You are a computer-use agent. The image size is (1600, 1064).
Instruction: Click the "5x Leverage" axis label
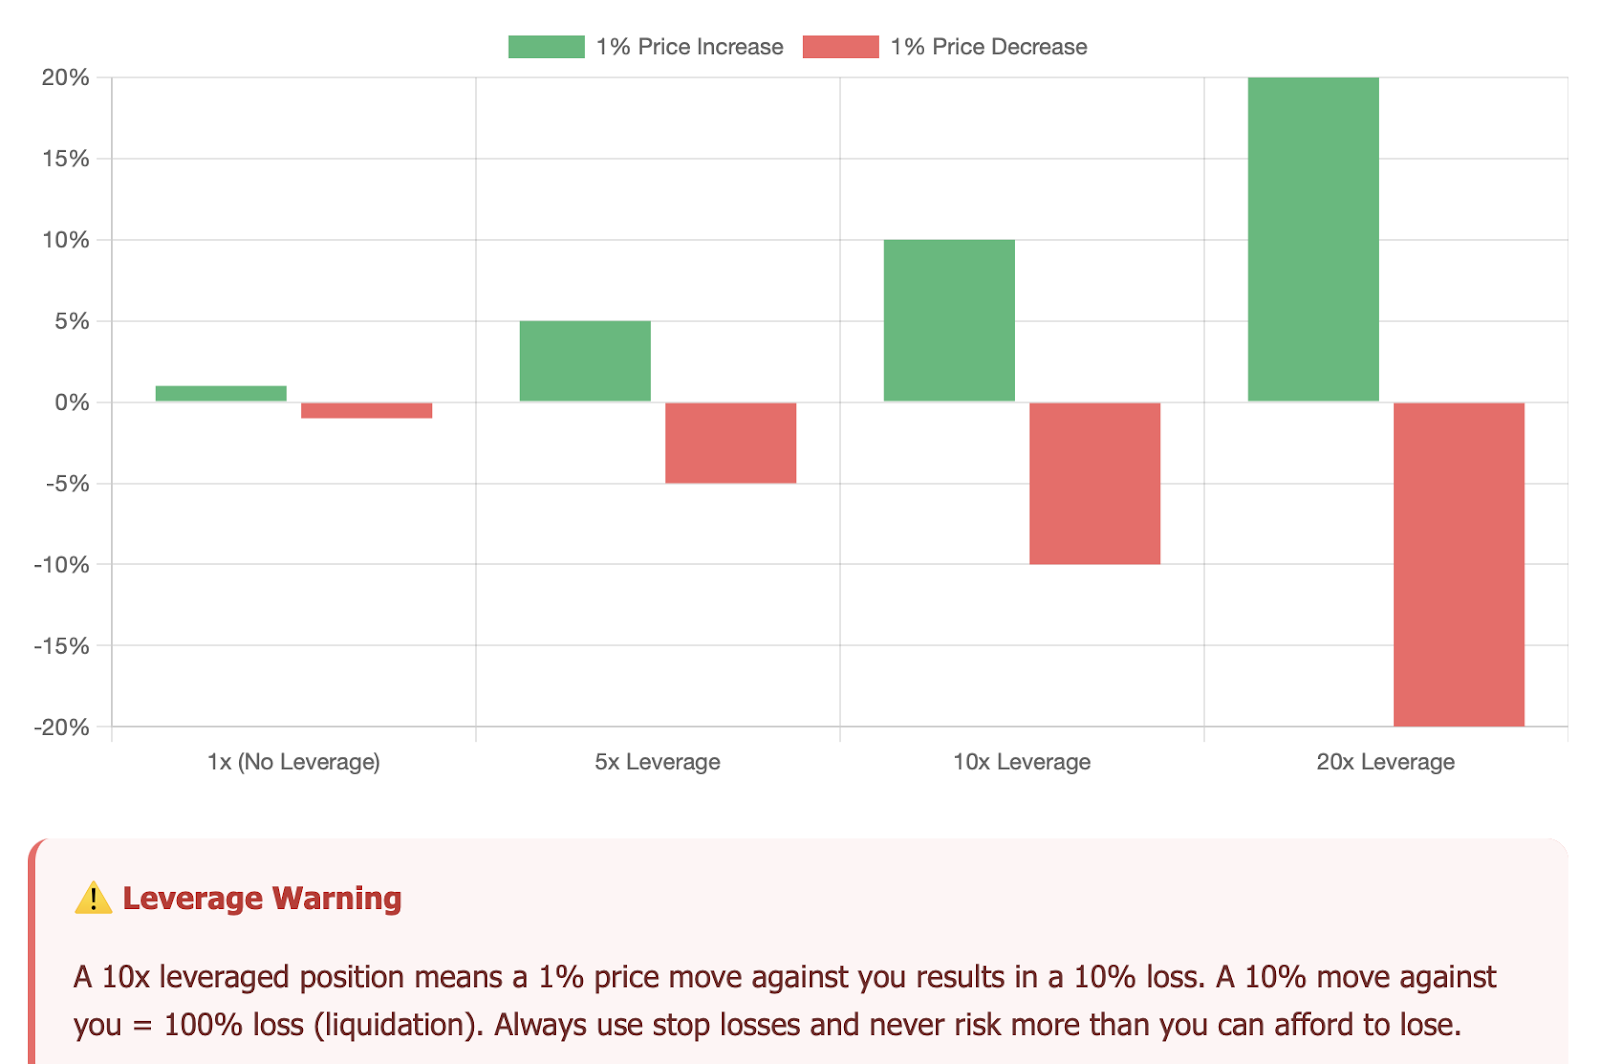pos(657,762)
